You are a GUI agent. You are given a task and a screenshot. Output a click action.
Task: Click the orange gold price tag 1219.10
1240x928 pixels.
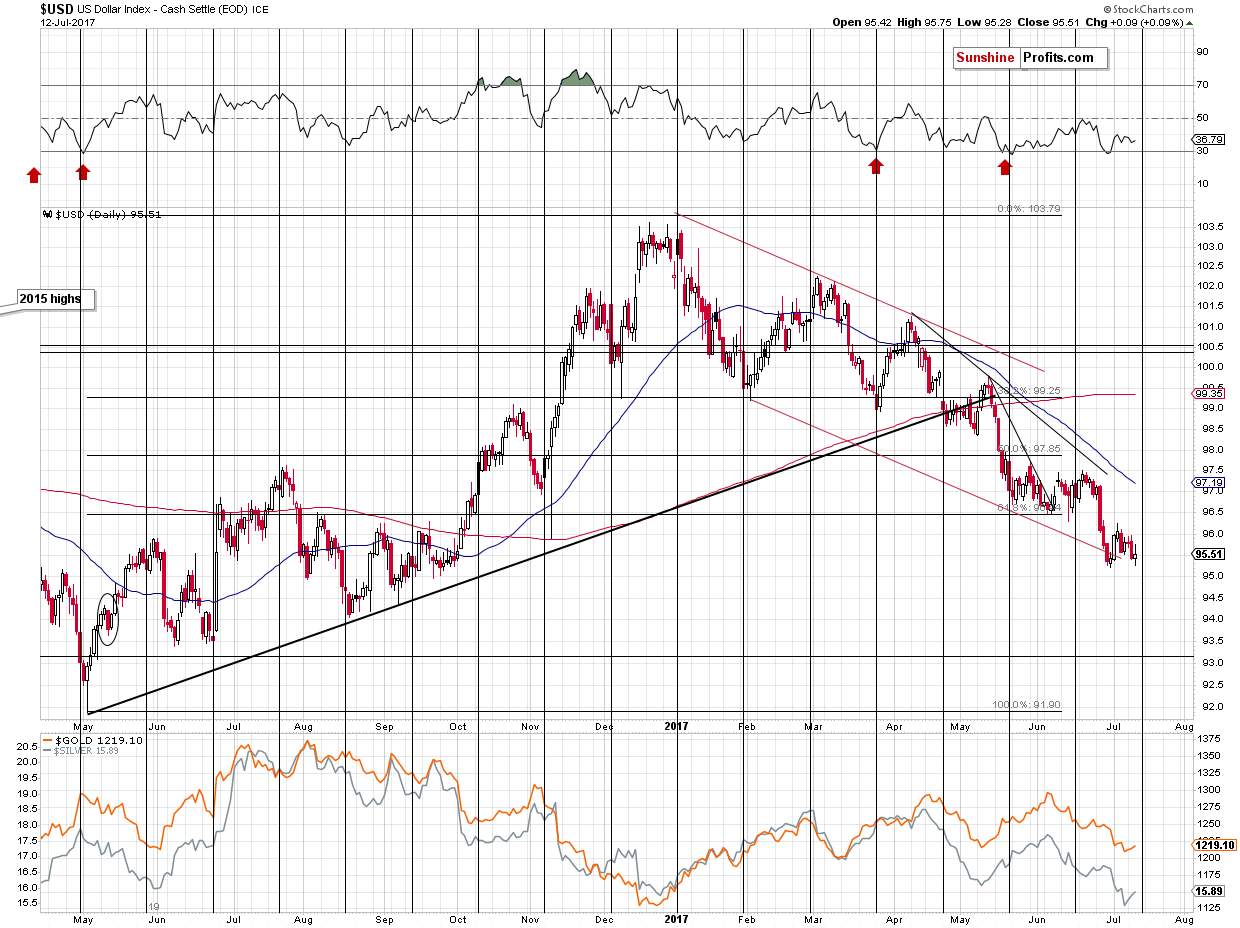tap(1214, 845)
